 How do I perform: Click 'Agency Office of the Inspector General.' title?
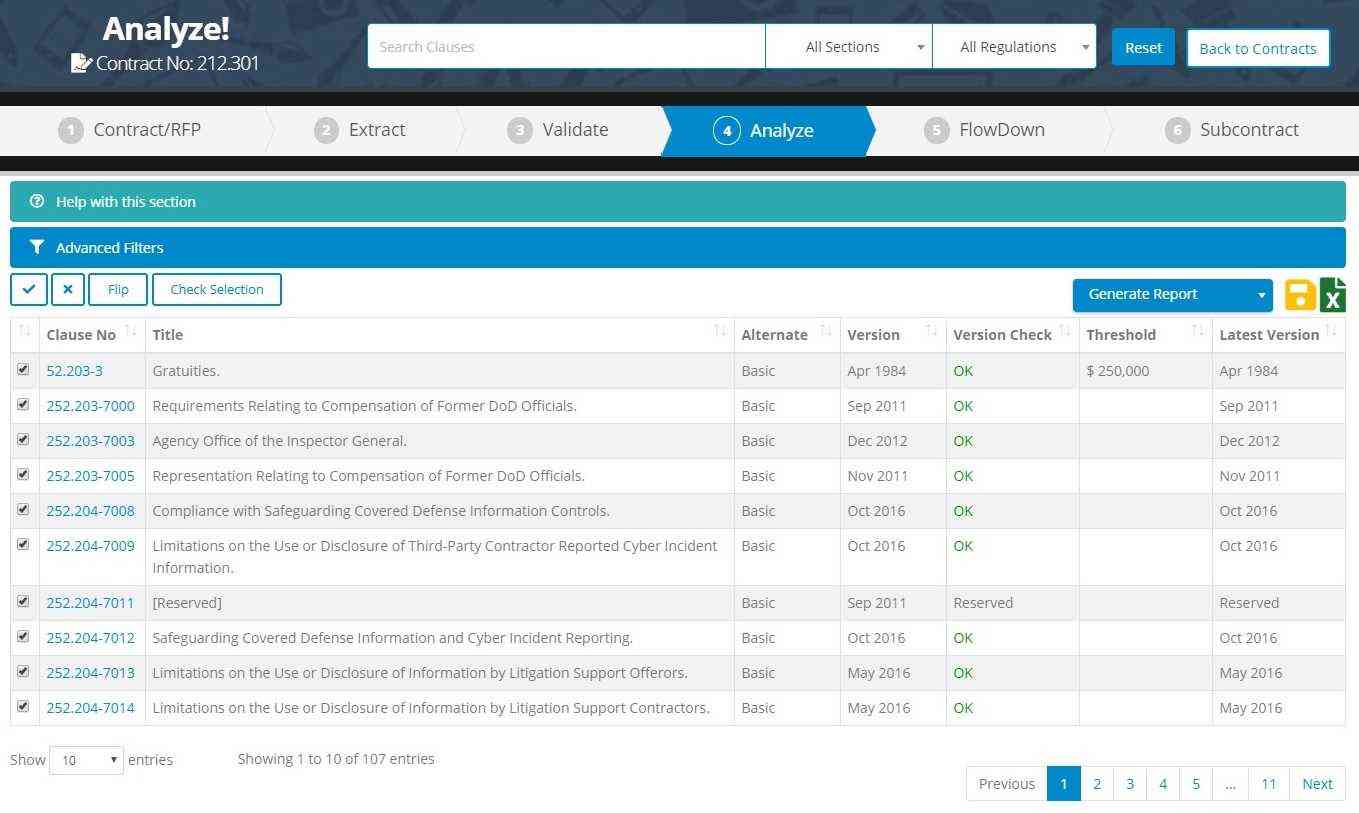pyautogui.click(x=279, y=440)
